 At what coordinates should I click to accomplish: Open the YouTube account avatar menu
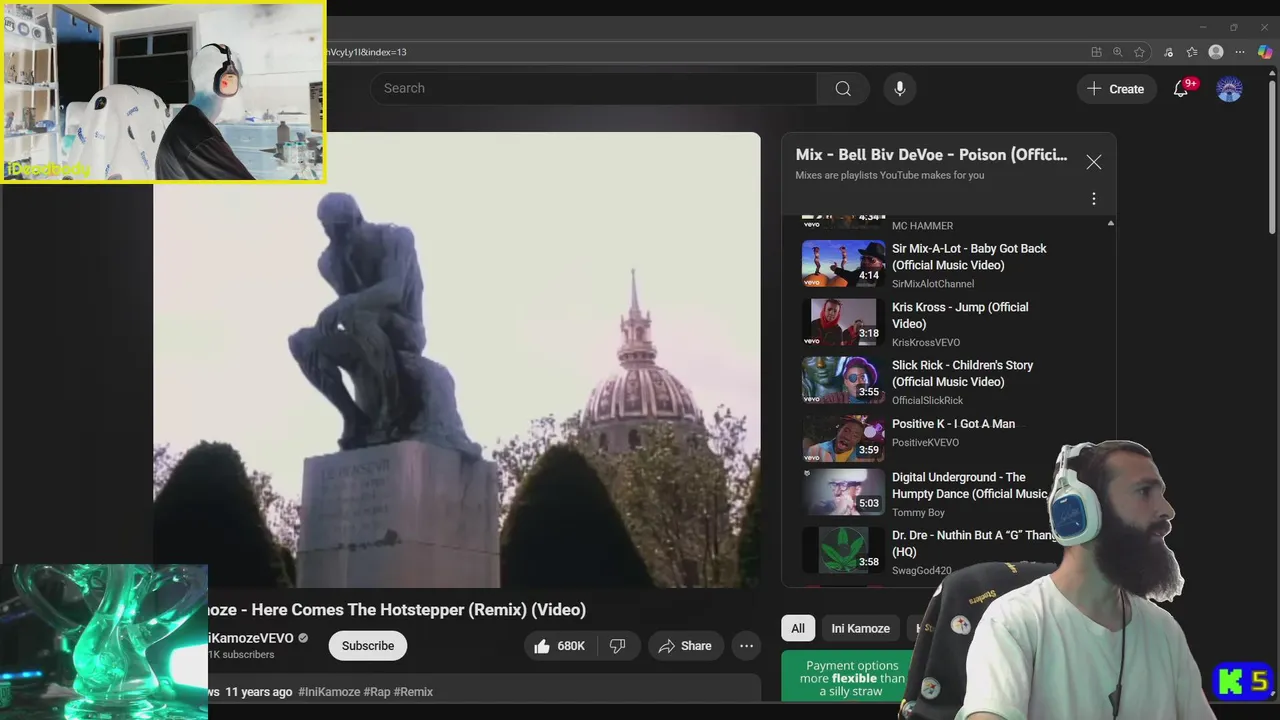point(1229,88)
